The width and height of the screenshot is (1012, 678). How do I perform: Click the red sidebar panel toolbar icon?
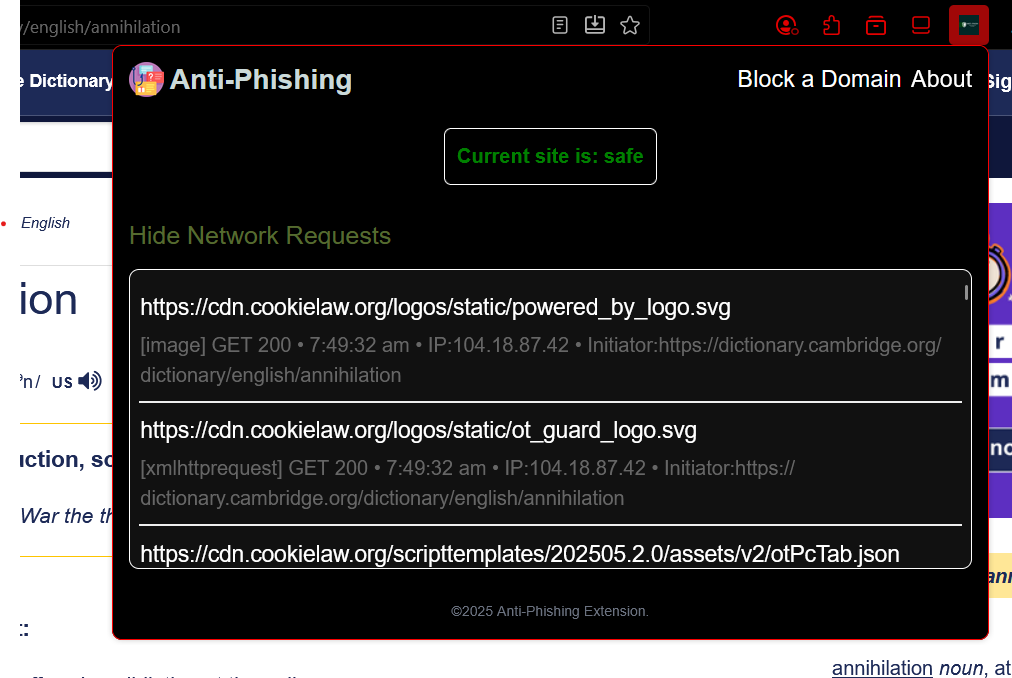tap(921, 25)
